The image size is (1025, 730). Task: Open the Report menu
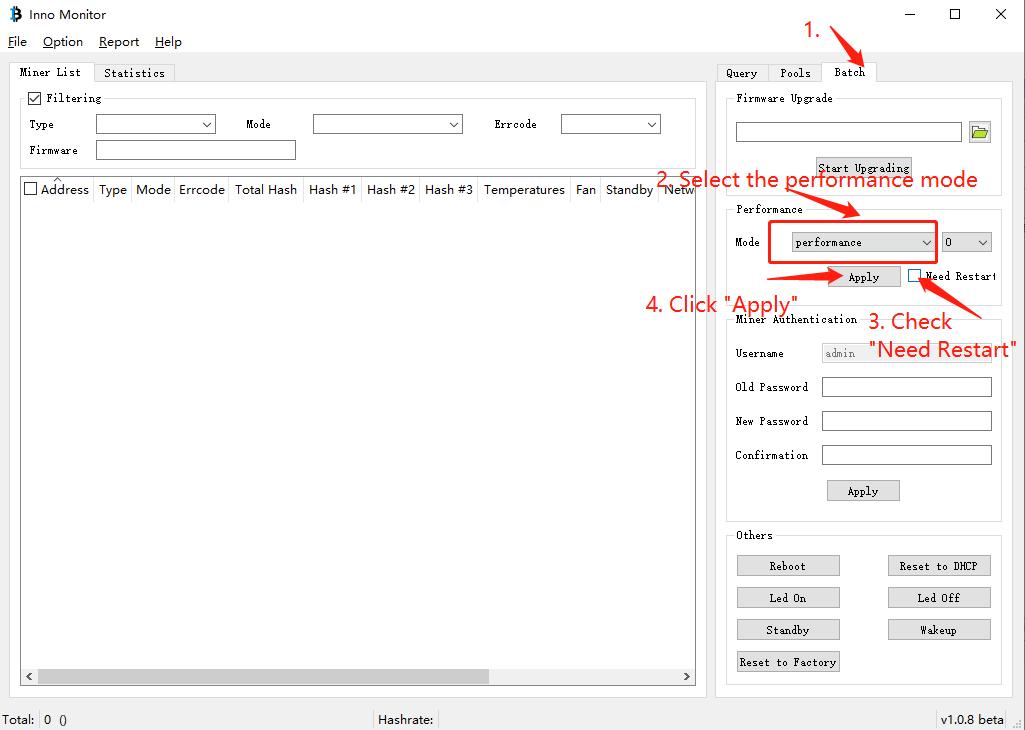(x=119, y=42)
